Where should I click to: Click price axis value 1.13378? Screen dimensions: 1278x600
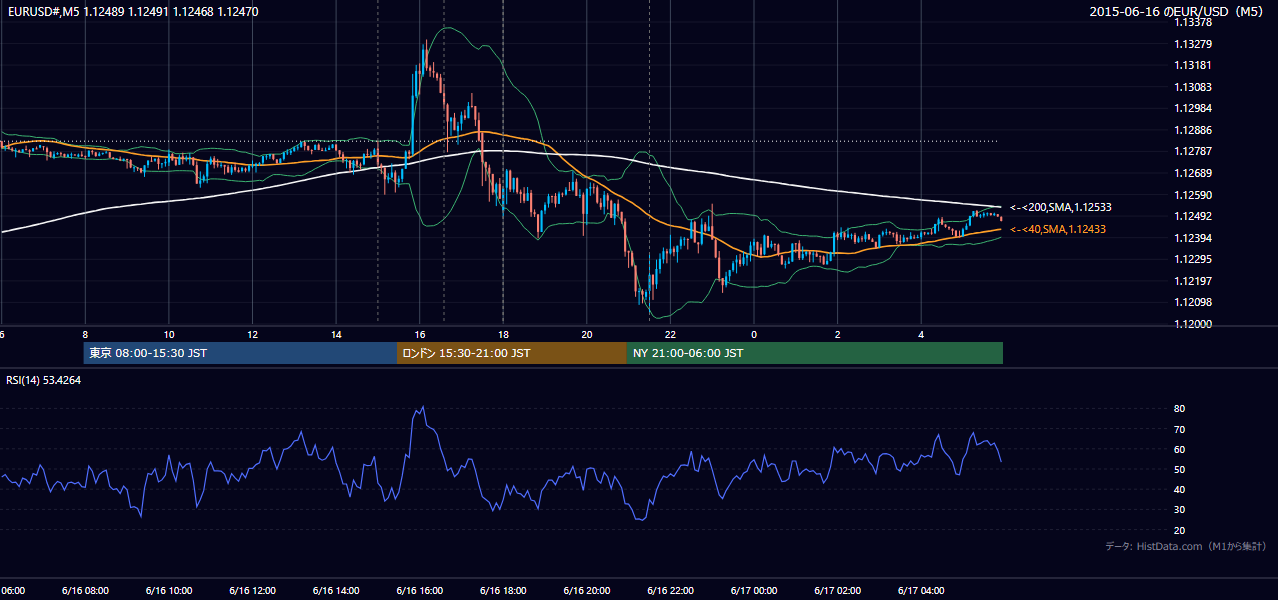tap(1193, 22)
